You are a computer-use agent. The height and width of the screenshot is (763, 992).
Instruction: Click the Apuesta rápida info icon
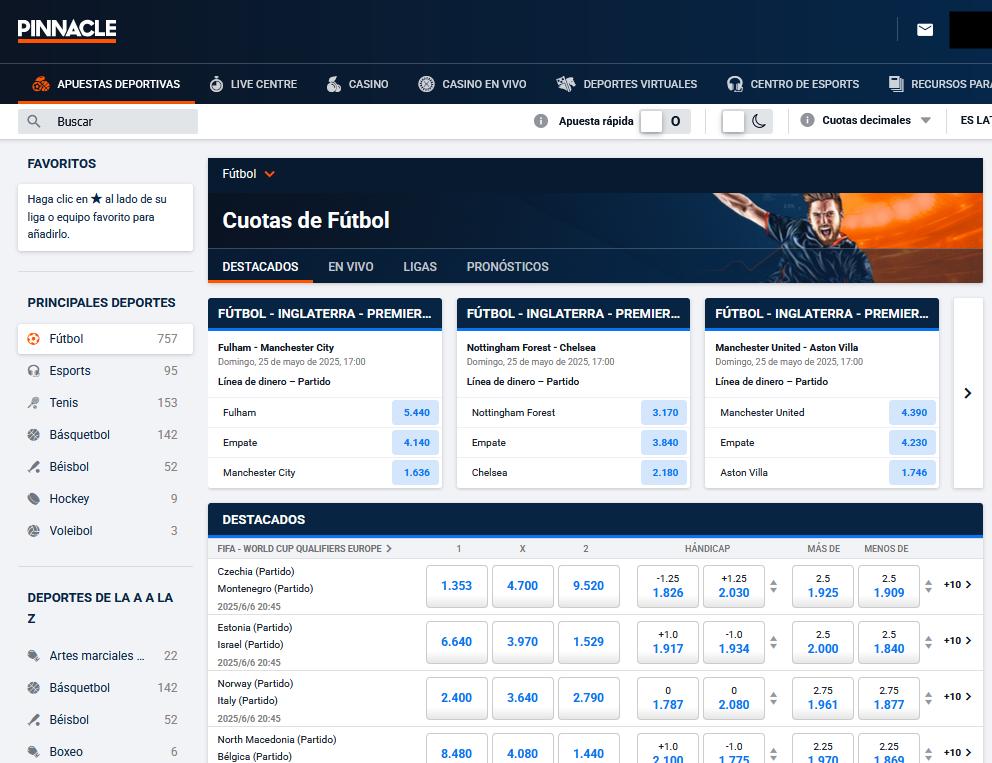(x=541, y=121)
